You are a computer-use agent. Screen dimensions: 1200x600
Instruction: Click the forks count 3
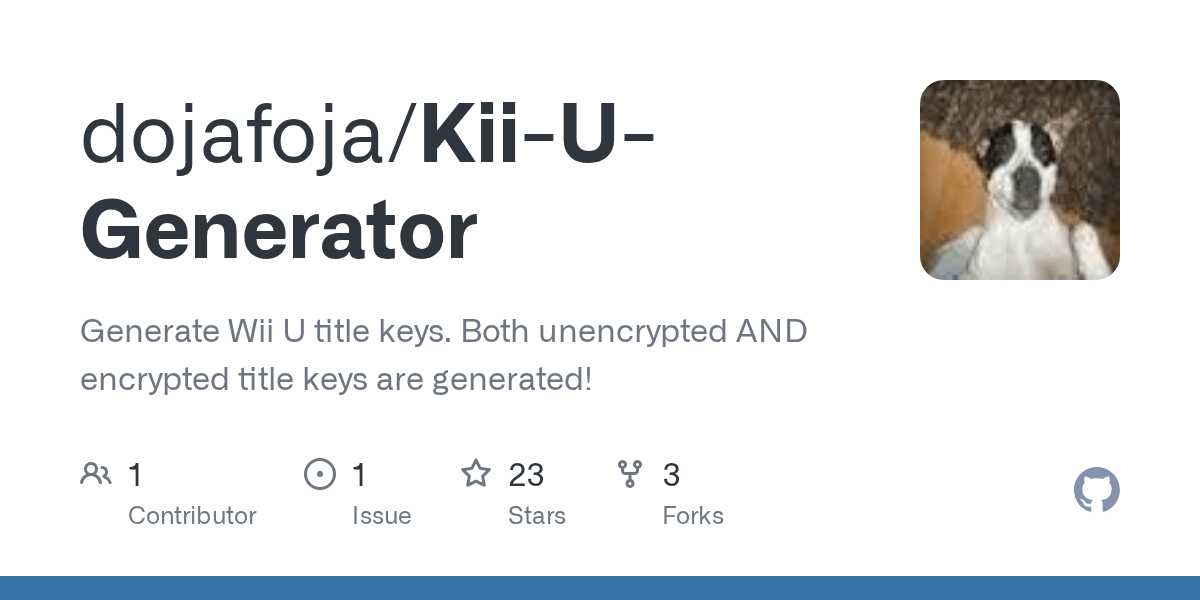coord(672,475)
